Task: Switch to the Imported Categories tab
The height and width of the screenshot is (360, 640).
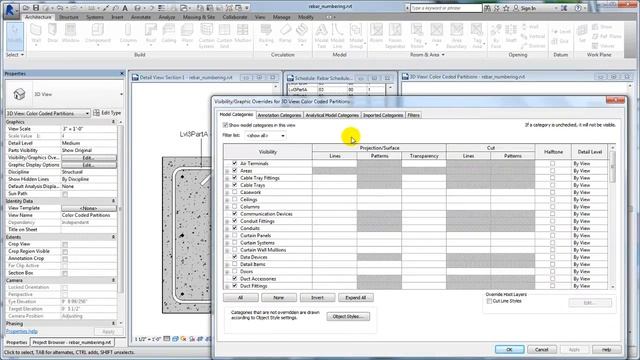Action: point(383,115)
